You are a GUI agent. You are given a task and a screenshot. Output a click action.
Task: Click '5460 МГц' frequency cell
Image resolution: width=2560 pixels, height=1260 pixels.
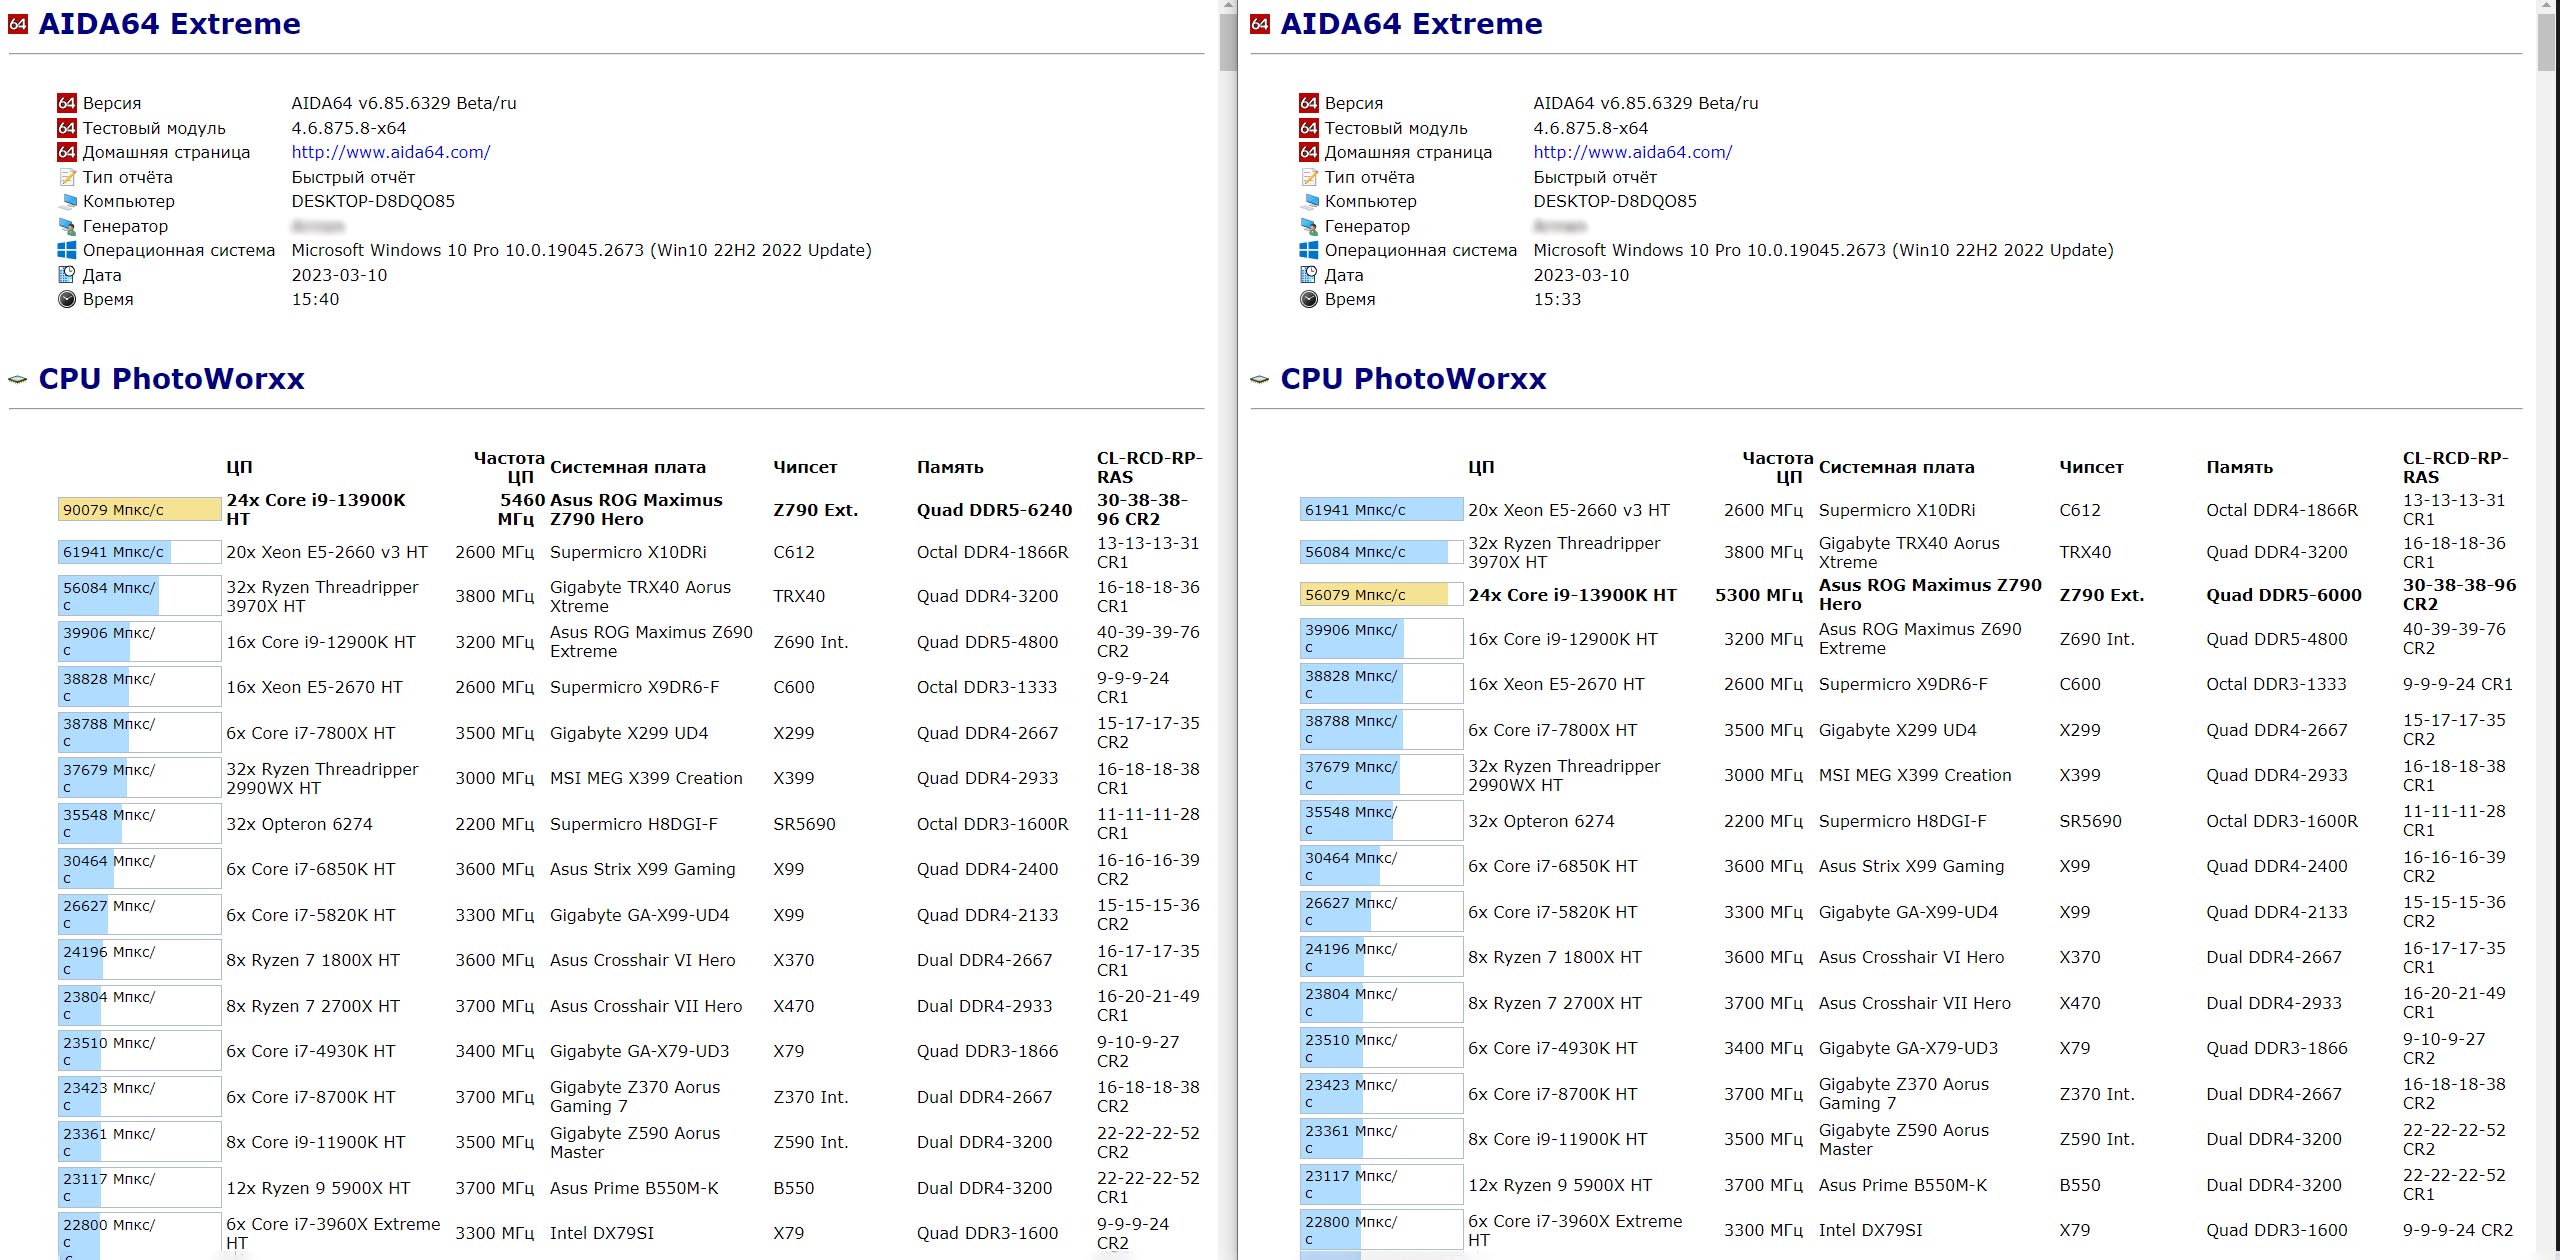tap(521, 509)
